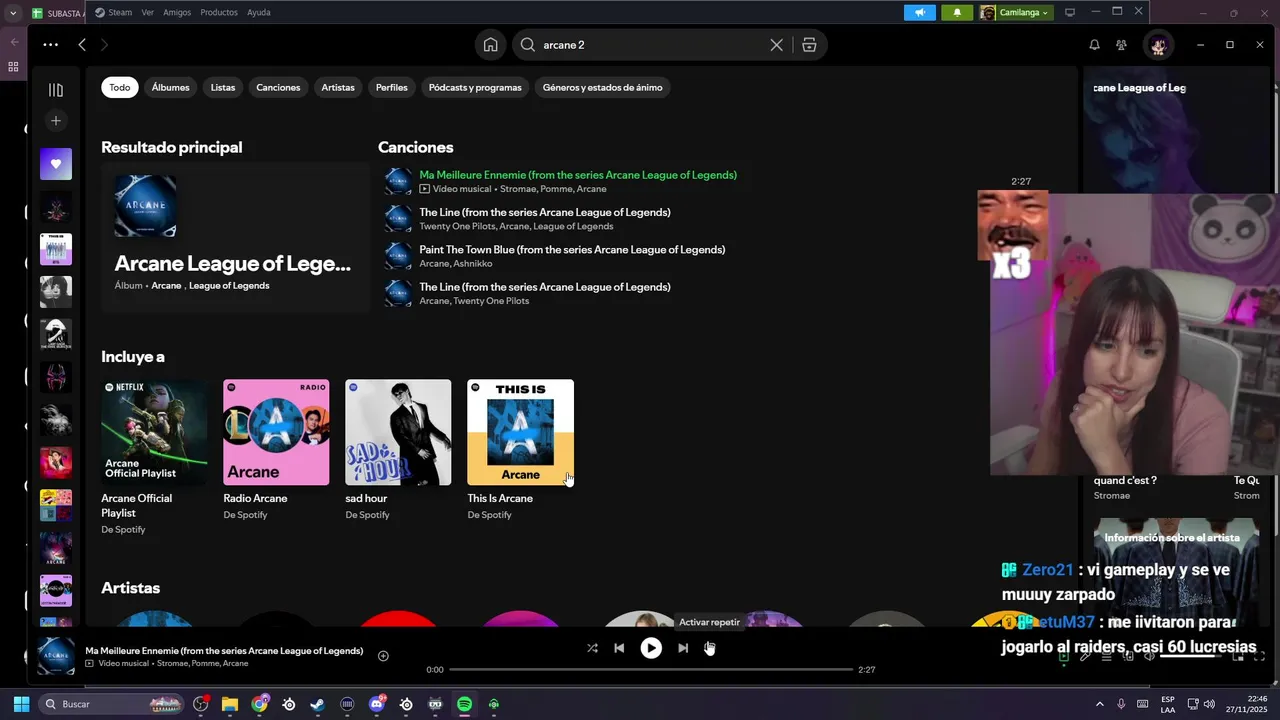Filter results by Artistas
Screen dimensions: 1280x720
tap(338, 87)
